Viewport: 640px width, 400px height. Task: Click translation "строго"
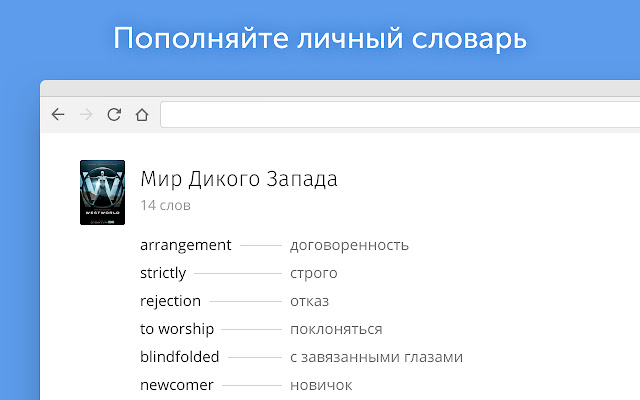click(x=313, y=273)
